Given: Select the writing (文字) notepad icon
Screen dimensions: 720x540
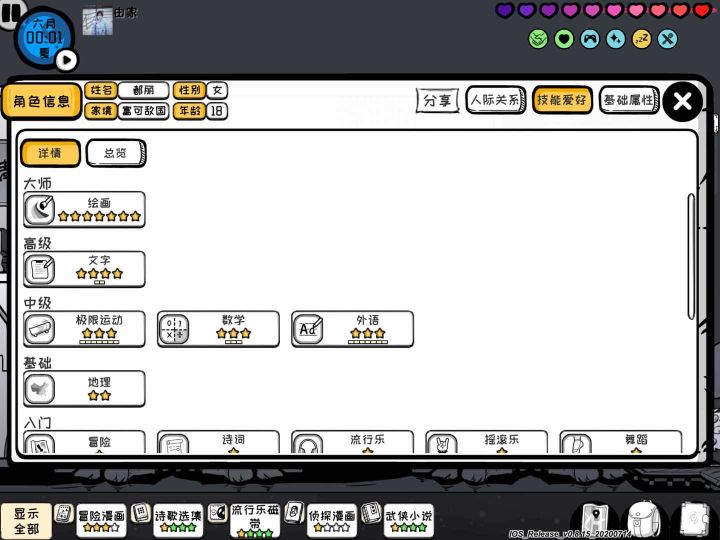Looking at the screenshot, I should point(39,270).
